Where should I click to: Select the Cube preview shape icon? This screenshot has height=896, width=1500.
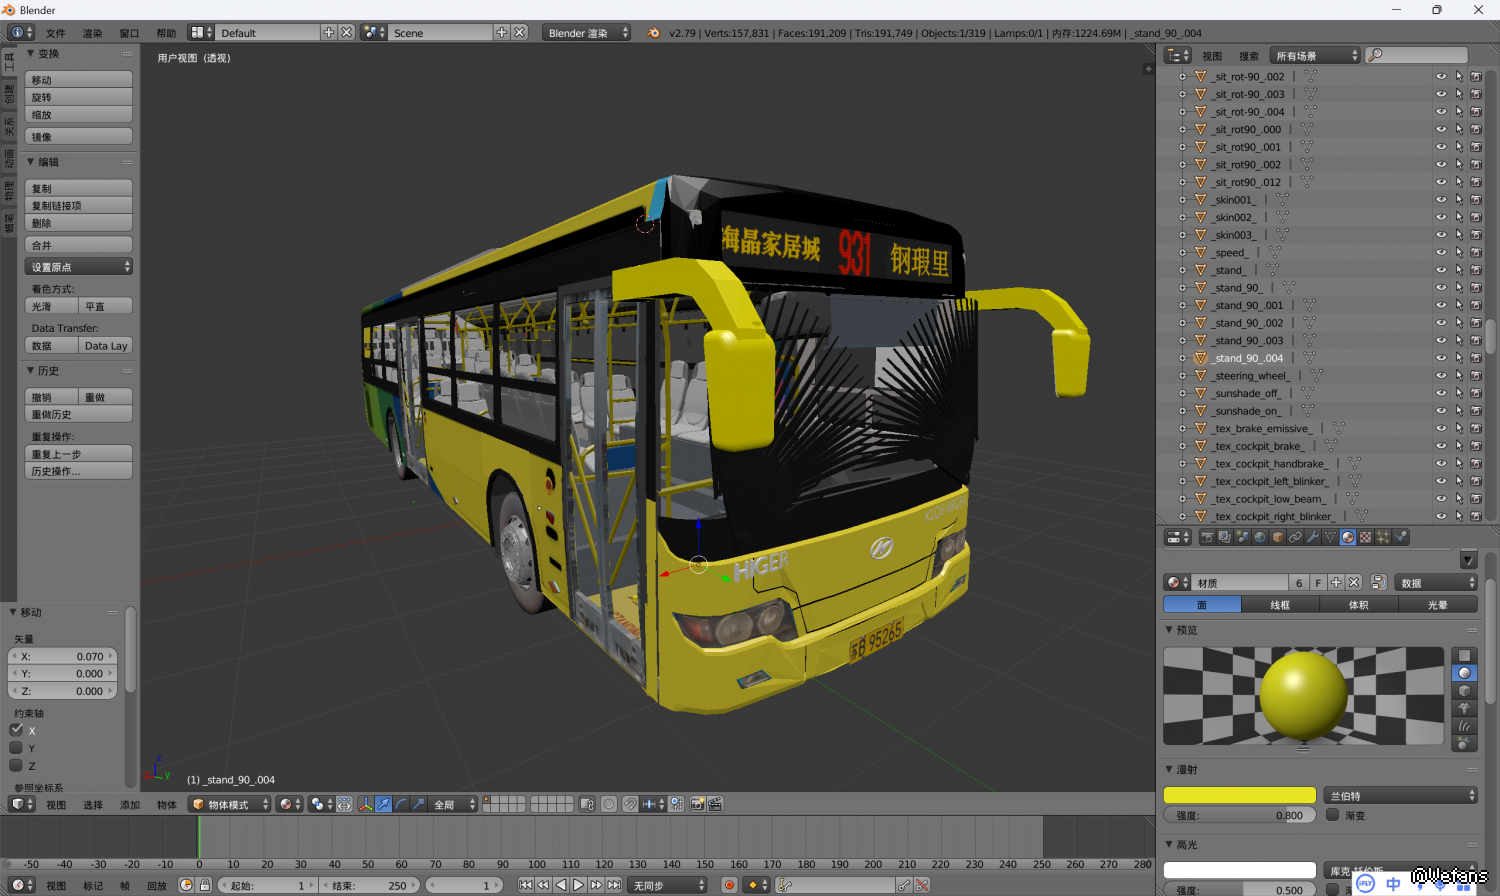1464,690
